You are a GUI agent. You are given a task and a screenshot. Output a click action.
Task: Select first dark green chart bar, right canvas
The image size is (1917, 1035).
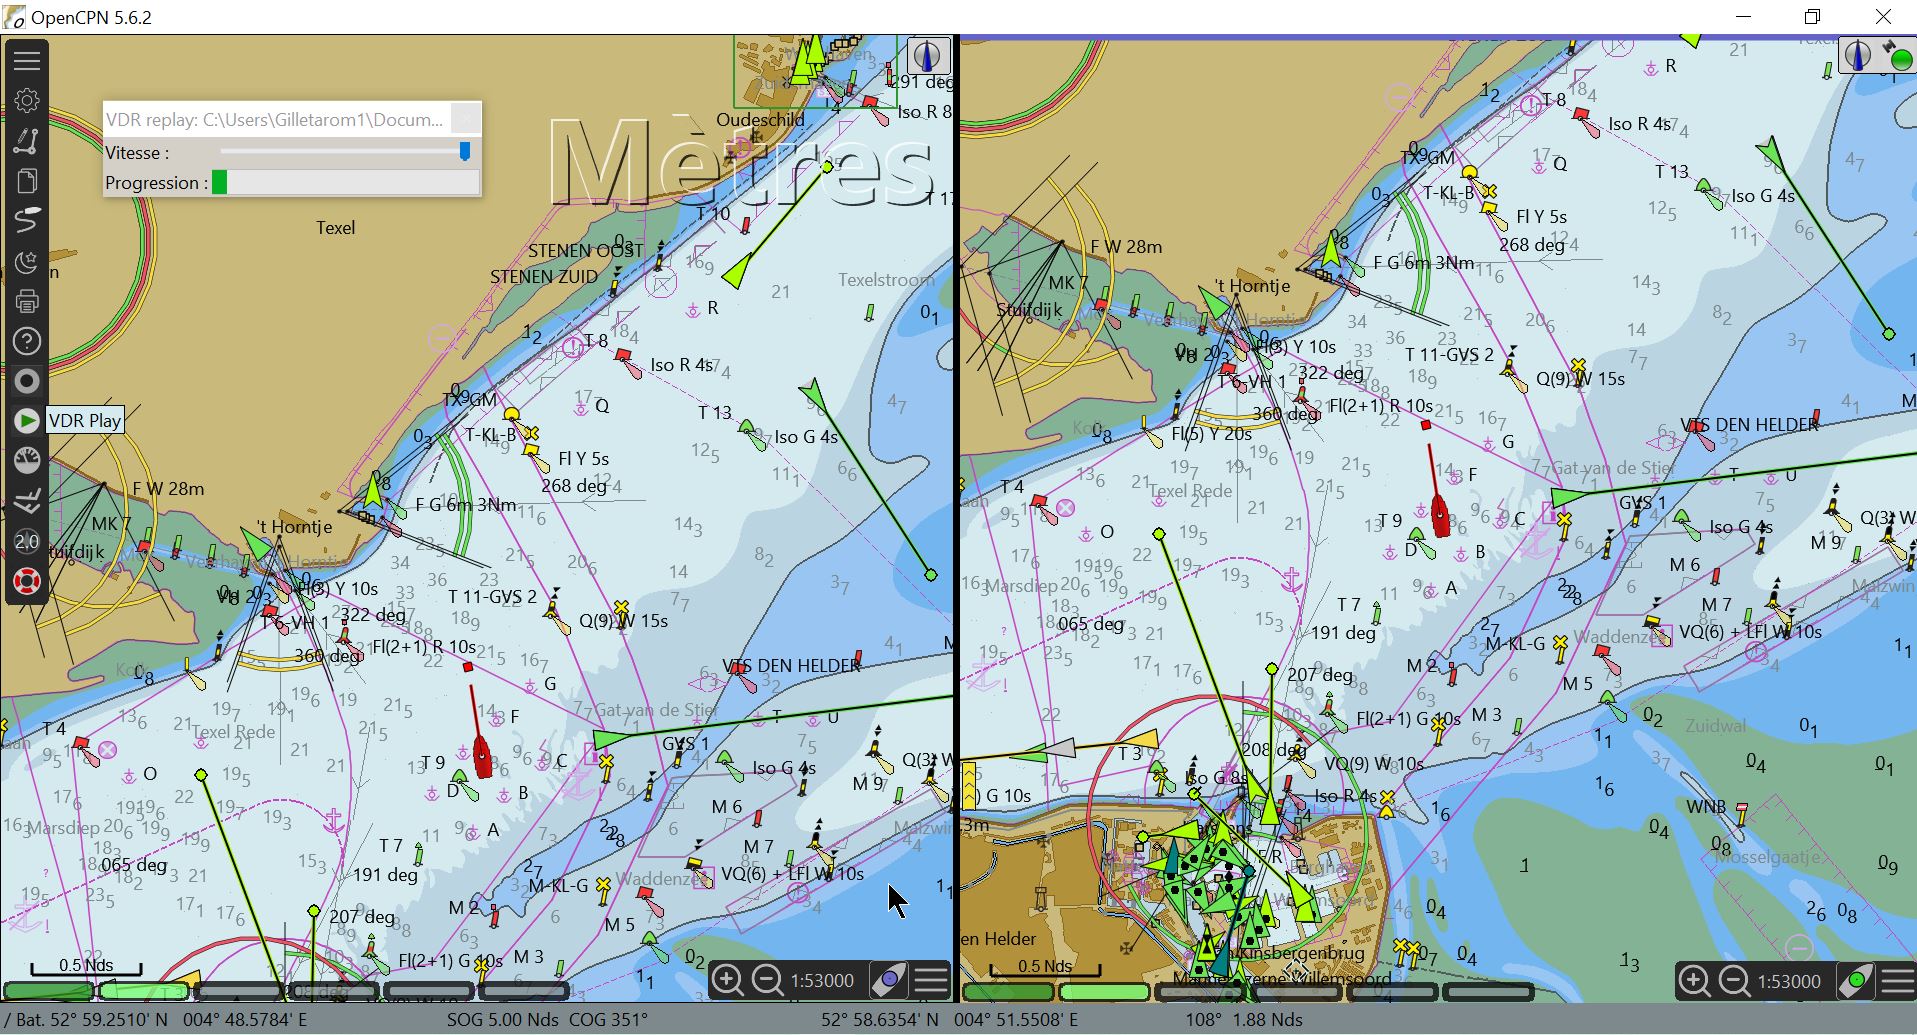coord(1008,991)
